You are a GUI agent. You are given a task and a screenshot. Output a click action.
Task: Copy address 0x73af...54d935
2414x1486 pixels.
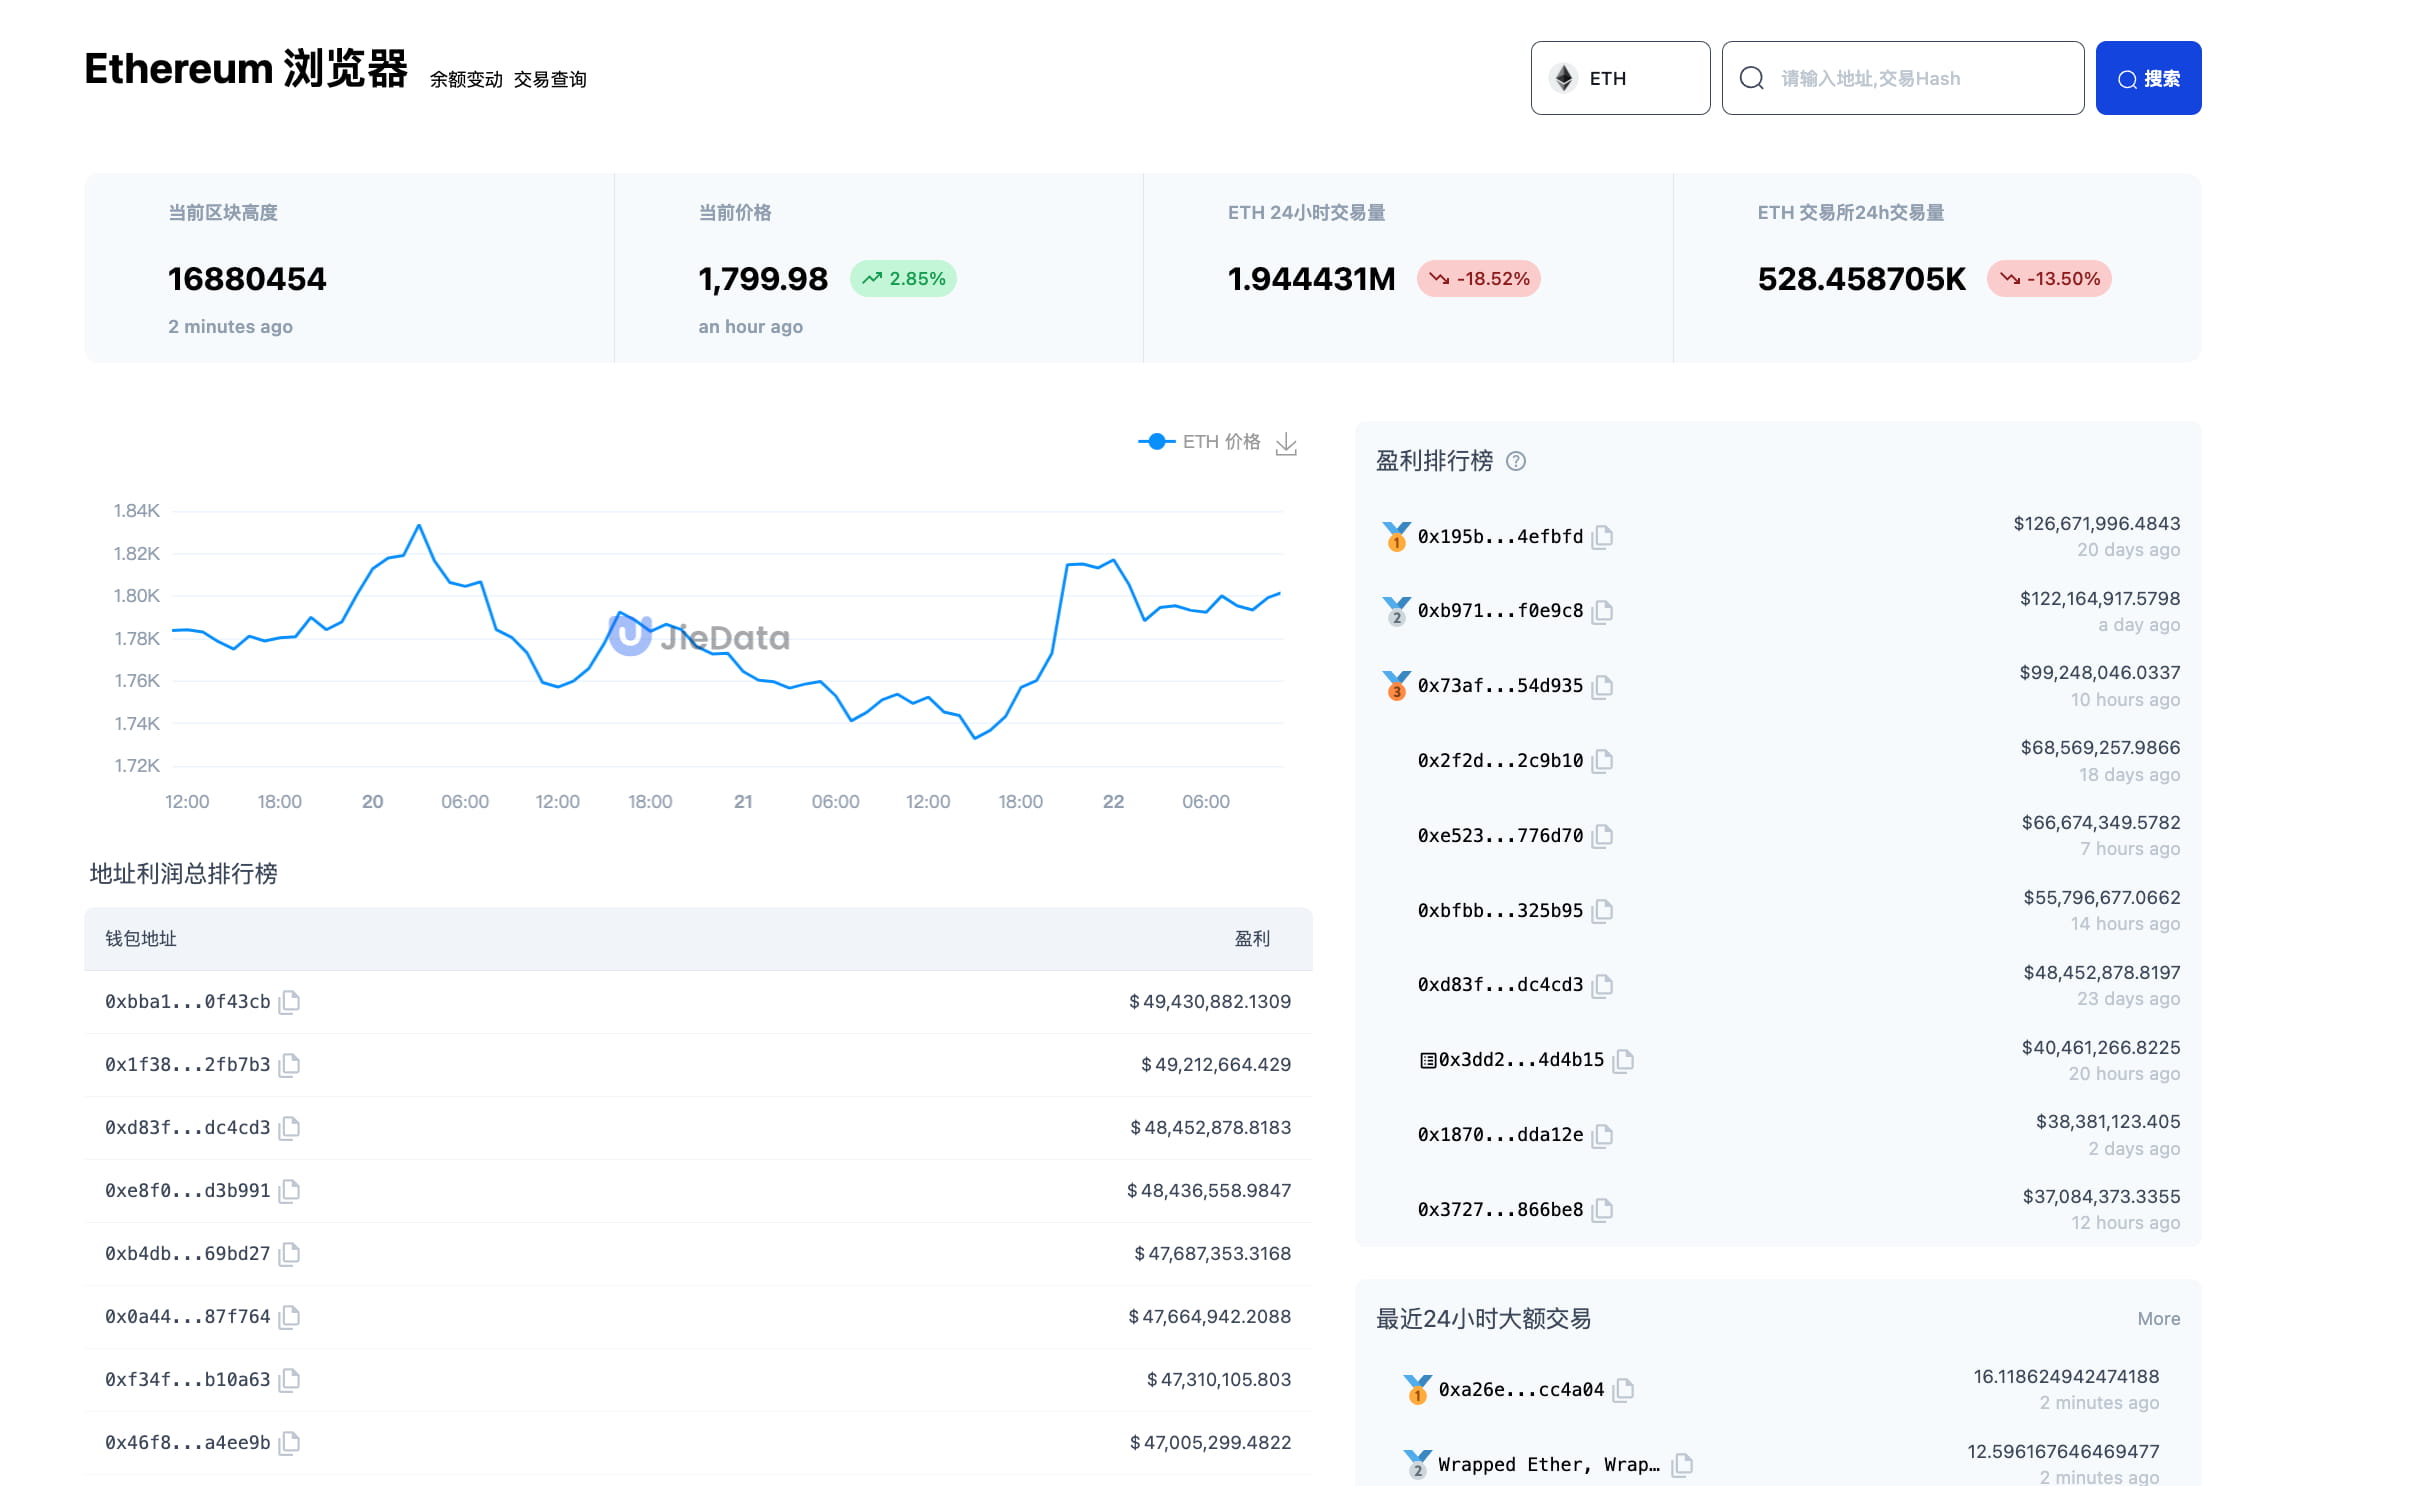[1602, 686]
